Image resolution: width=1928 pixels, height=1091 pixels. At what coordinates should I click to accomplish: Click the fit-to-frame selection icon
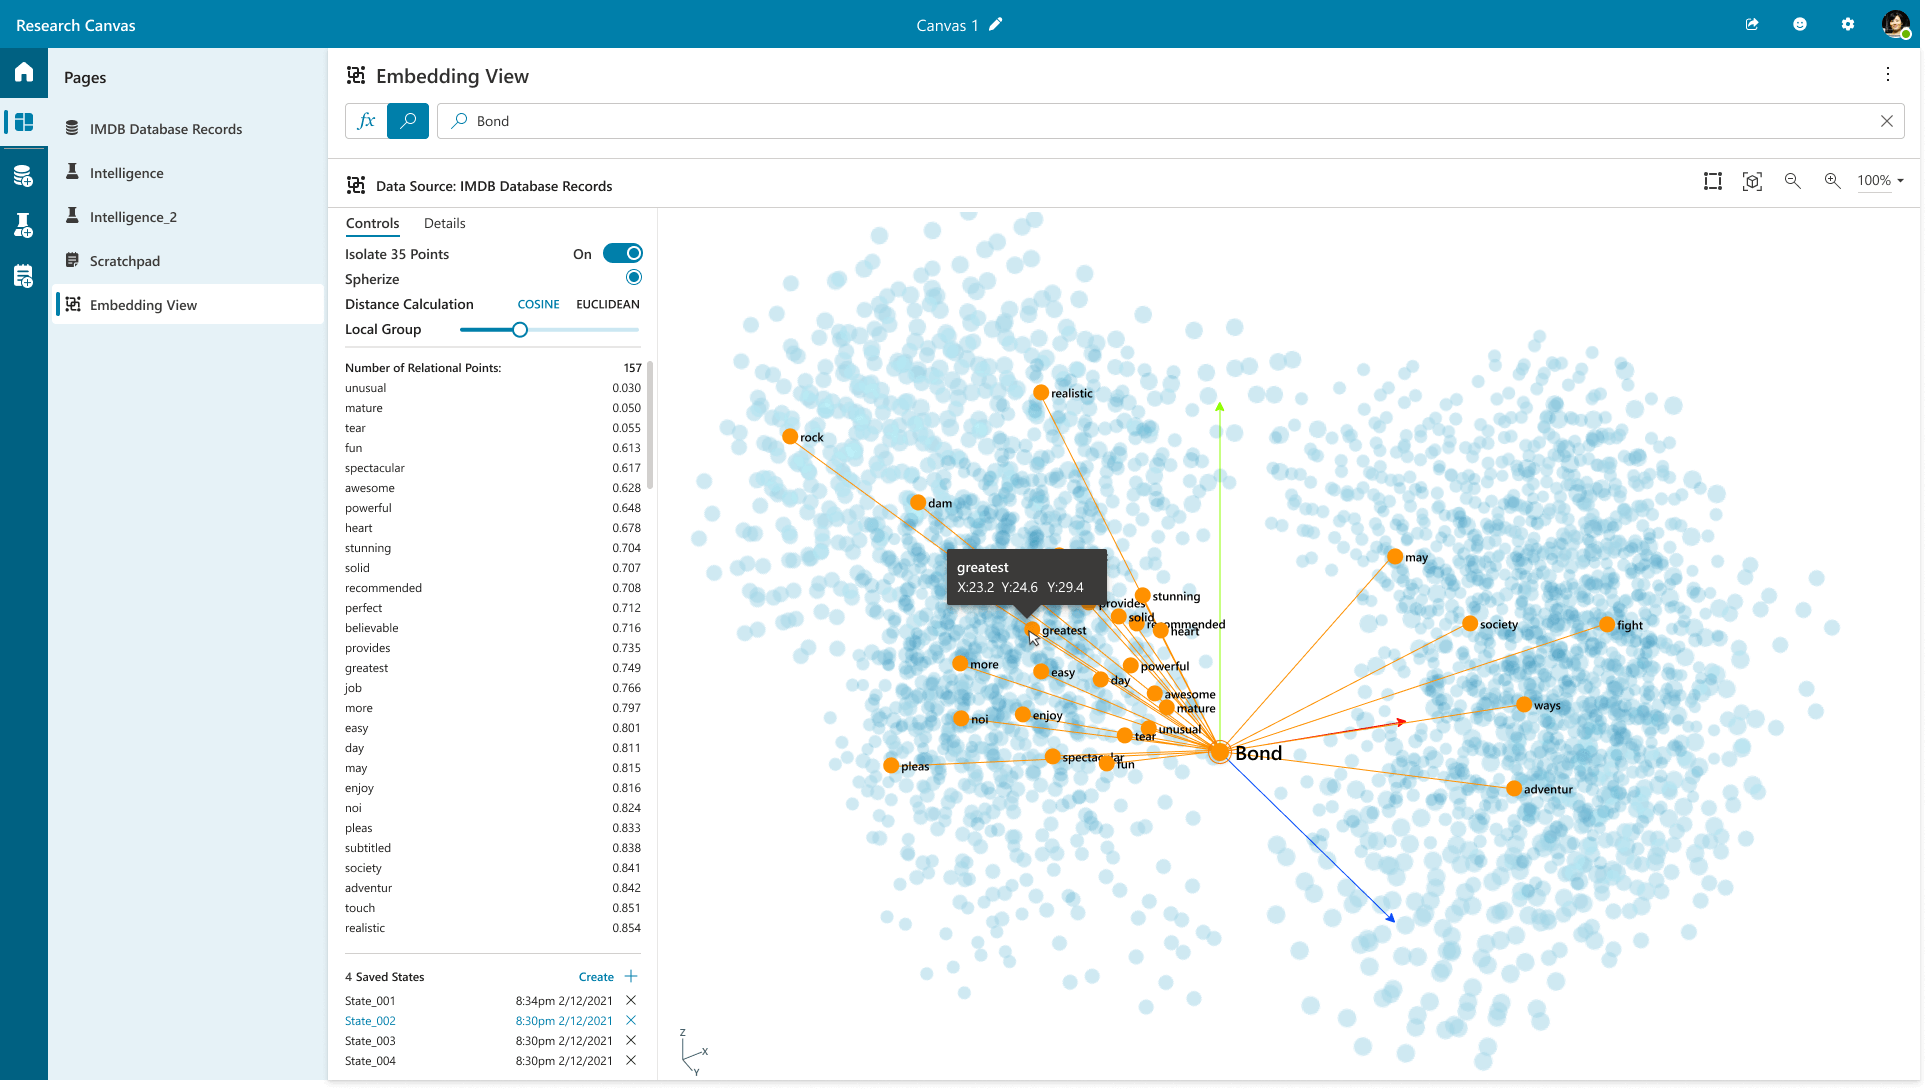click(1713, 181)
